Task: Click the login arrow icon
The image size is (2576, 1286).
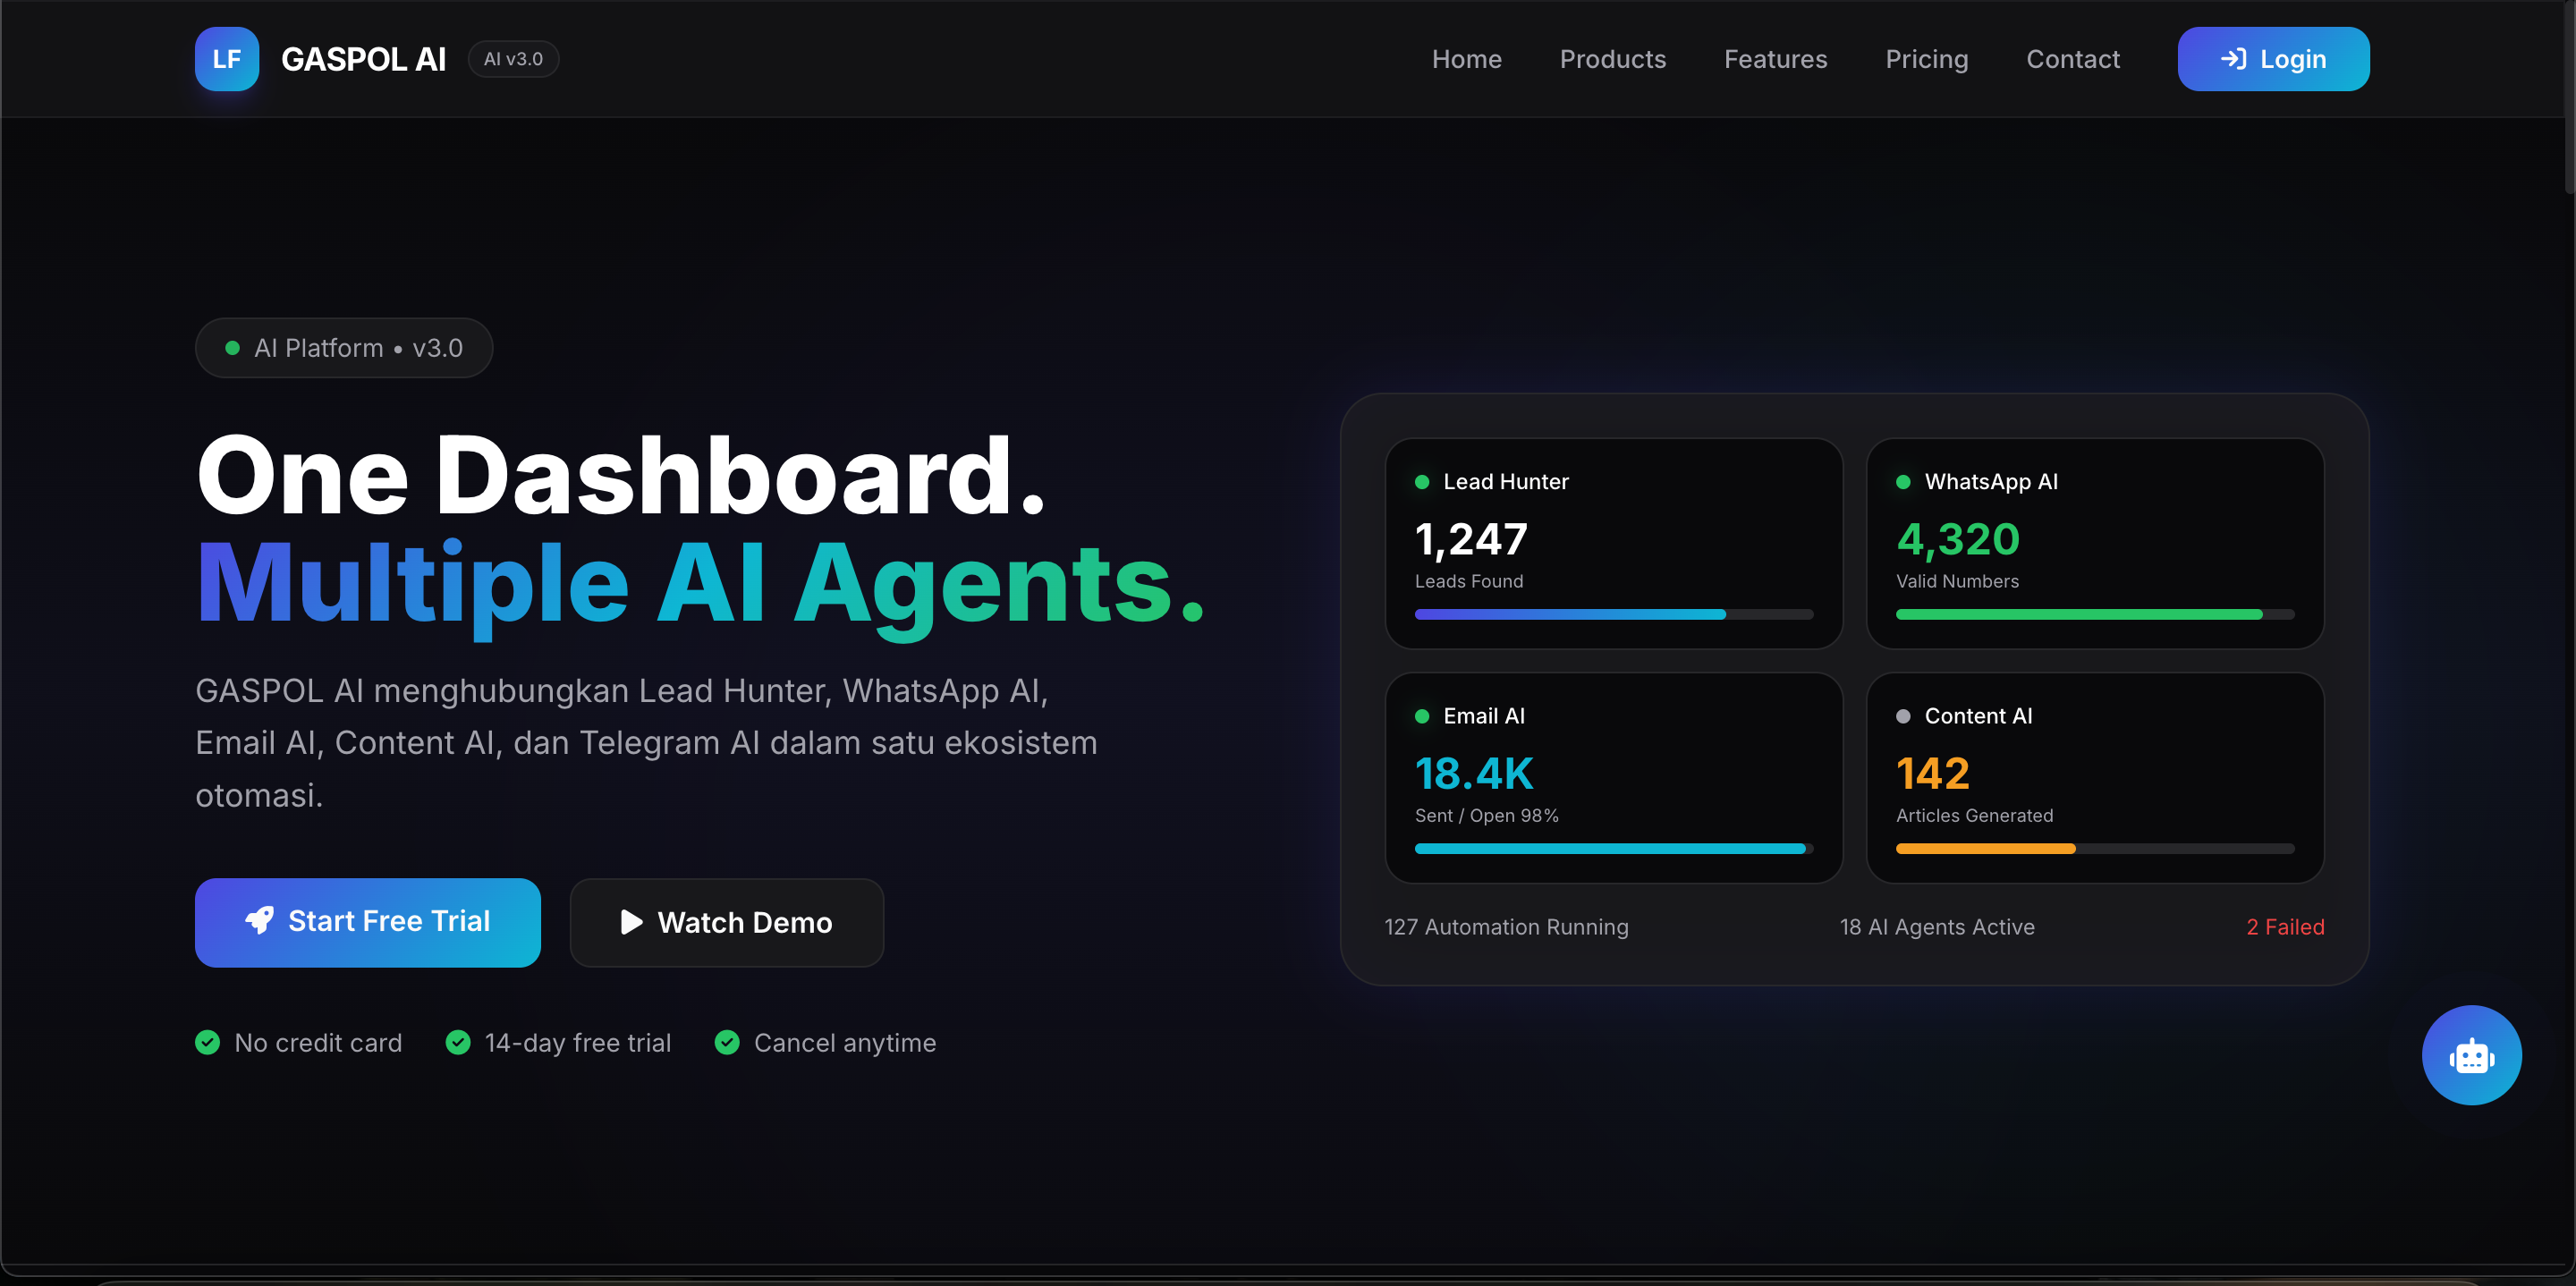Action: click(2233, 59)
